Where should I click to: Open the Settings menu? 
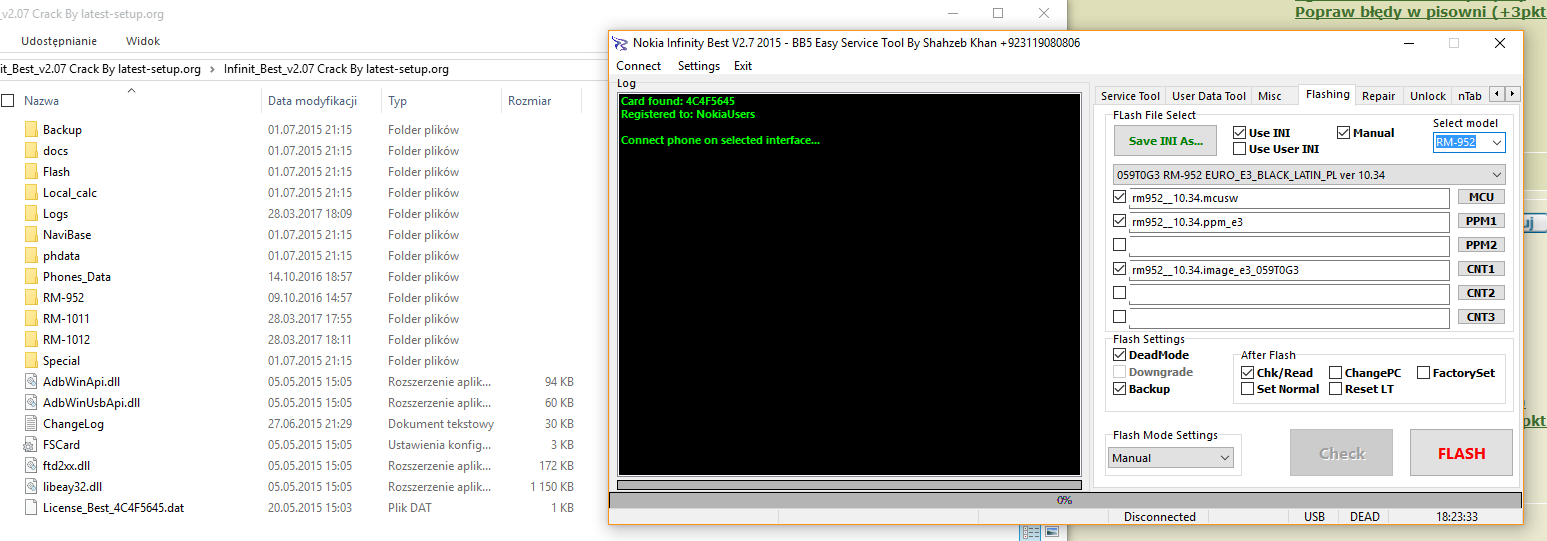click(698, 66)
